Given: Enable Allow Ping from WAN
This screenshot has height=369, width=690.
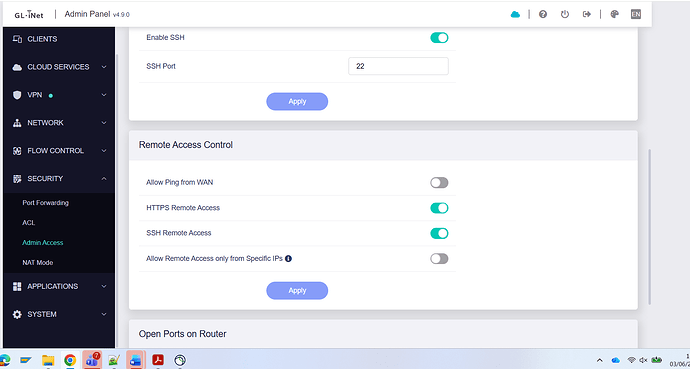Looking at the screenshot, I should click(439, 183).
